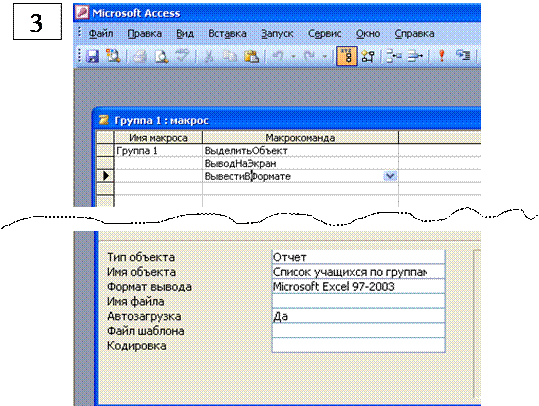Open the Справка menu
Screen dimensions: 539x406
tap(414, 34)
